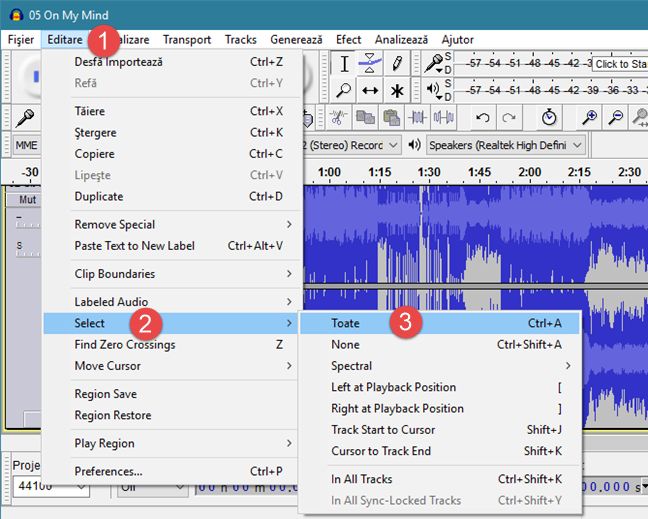Image resolution: width=648 pixels, height=519 pixels.
Task: Open the Stereo recording channels dropdown
Action: [x=351, y=145]
